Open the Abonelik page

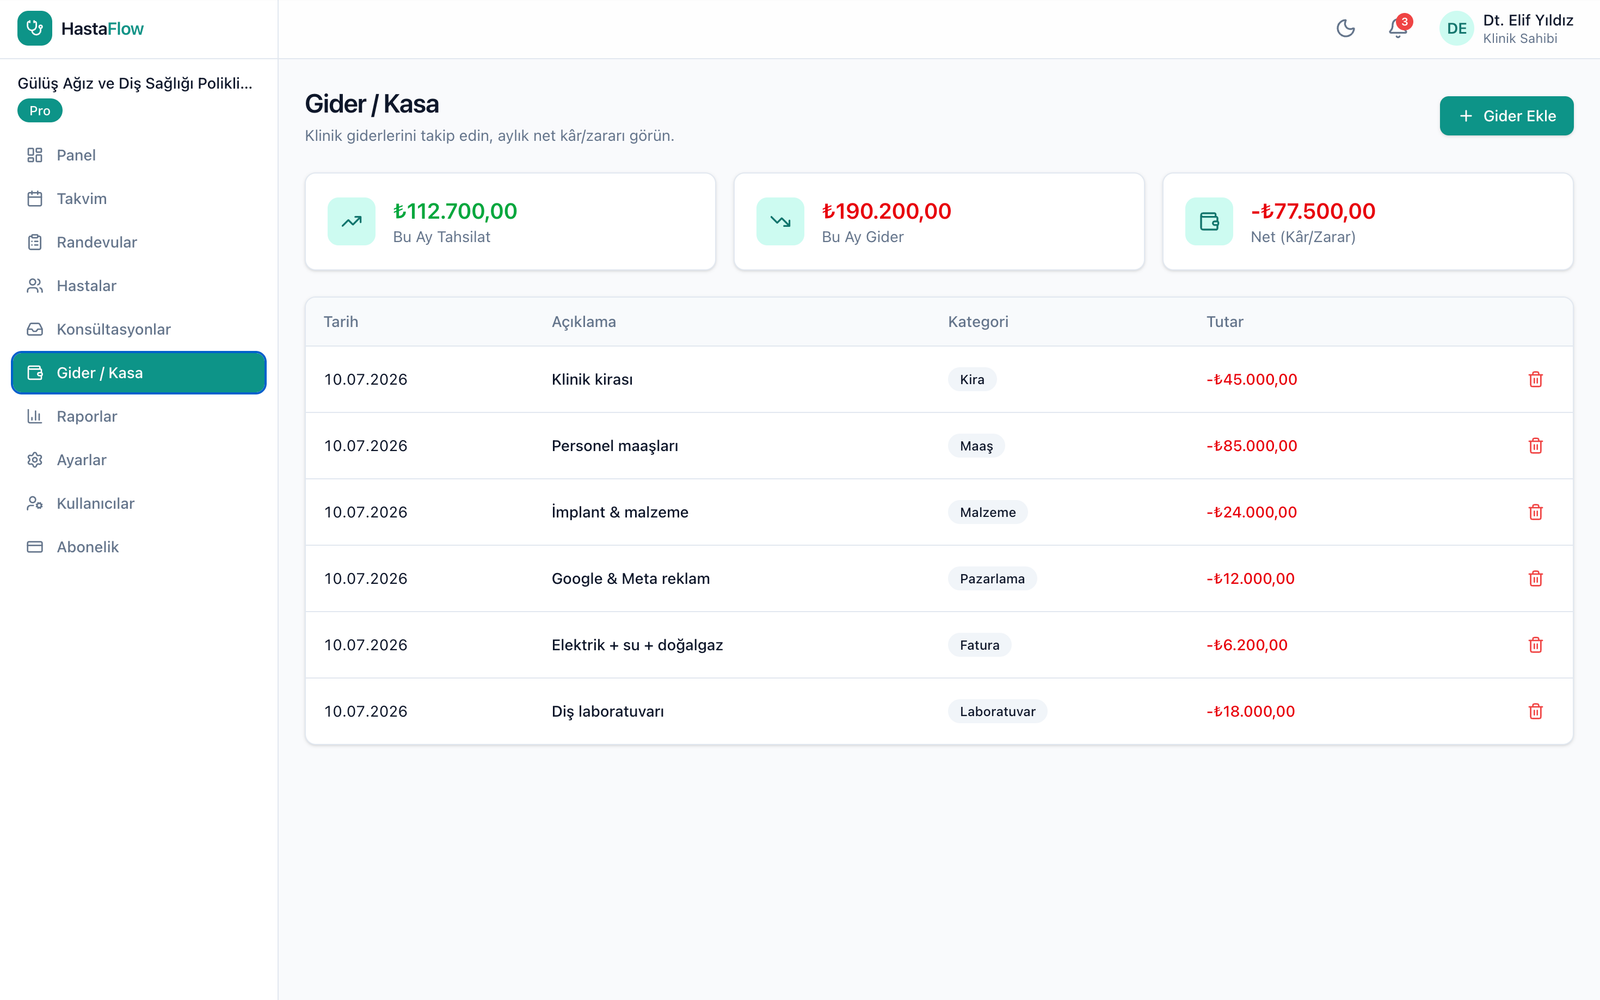[139, 547]
